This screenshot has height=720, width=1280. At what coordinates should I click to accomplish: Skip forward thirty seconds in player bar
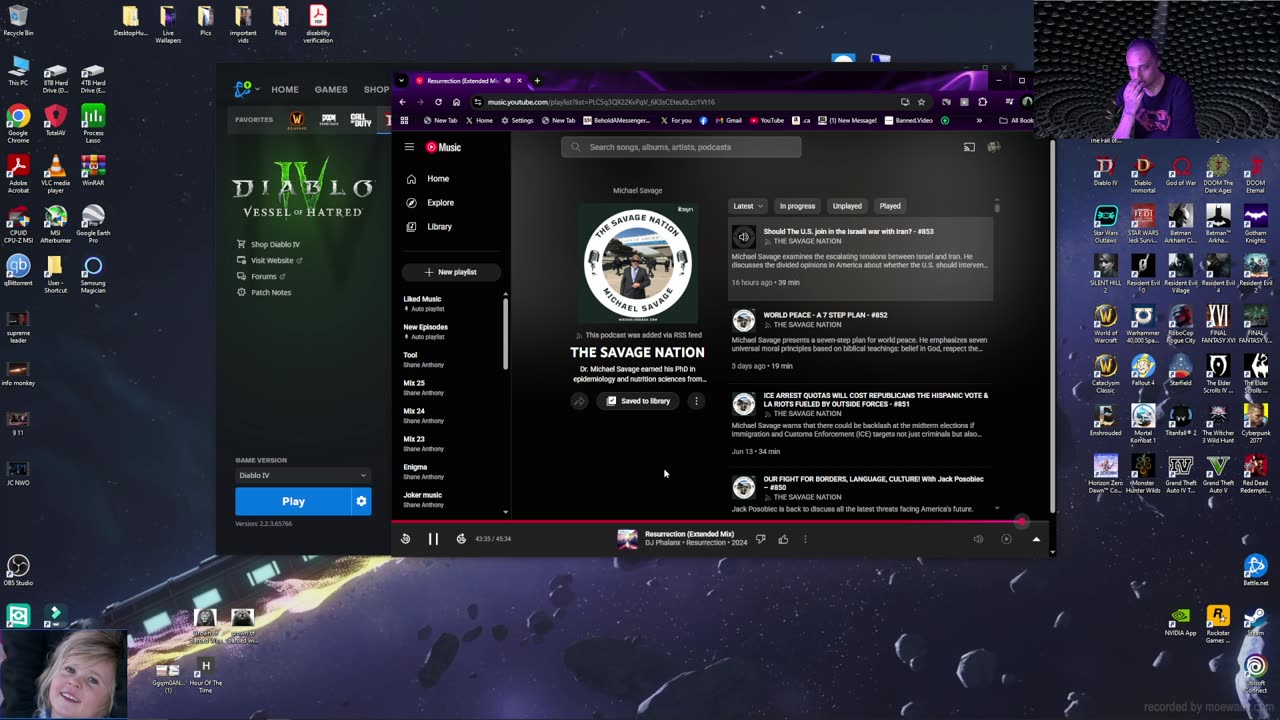[461, 539]
